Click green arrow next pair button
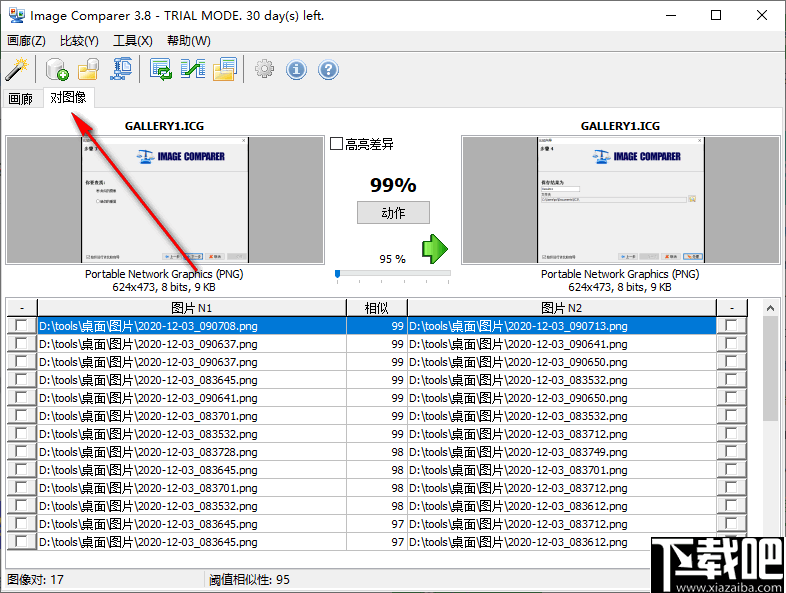The image size is (786, 593). click(435, 249)
